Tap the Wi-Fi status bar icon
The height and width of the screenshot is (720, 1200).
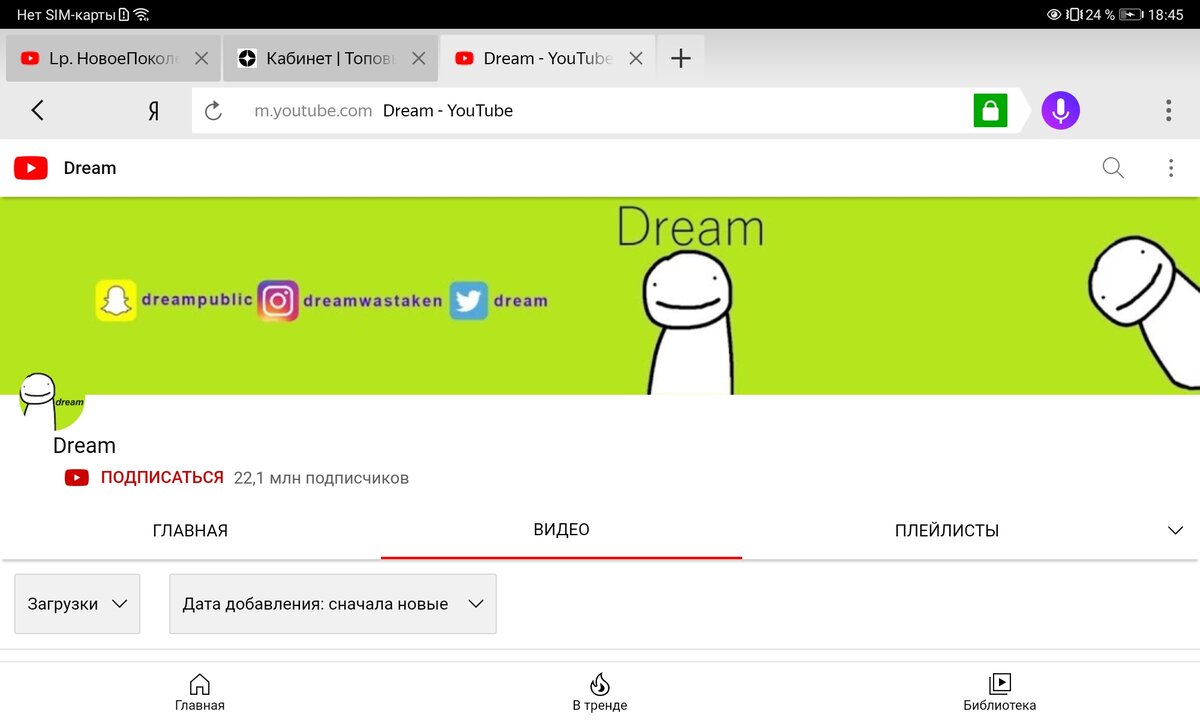141,15
